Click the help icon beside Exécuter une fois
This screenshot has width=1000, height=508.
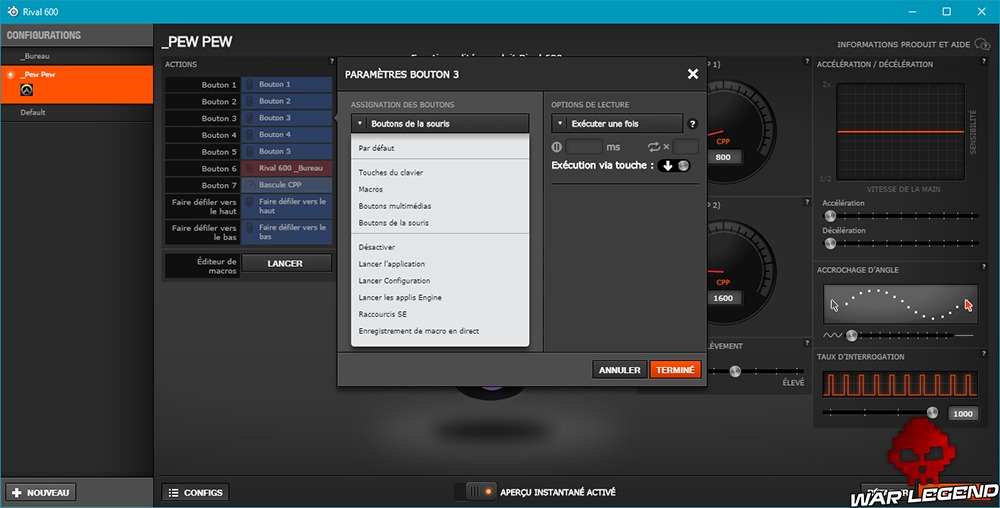tap(692, 124)
